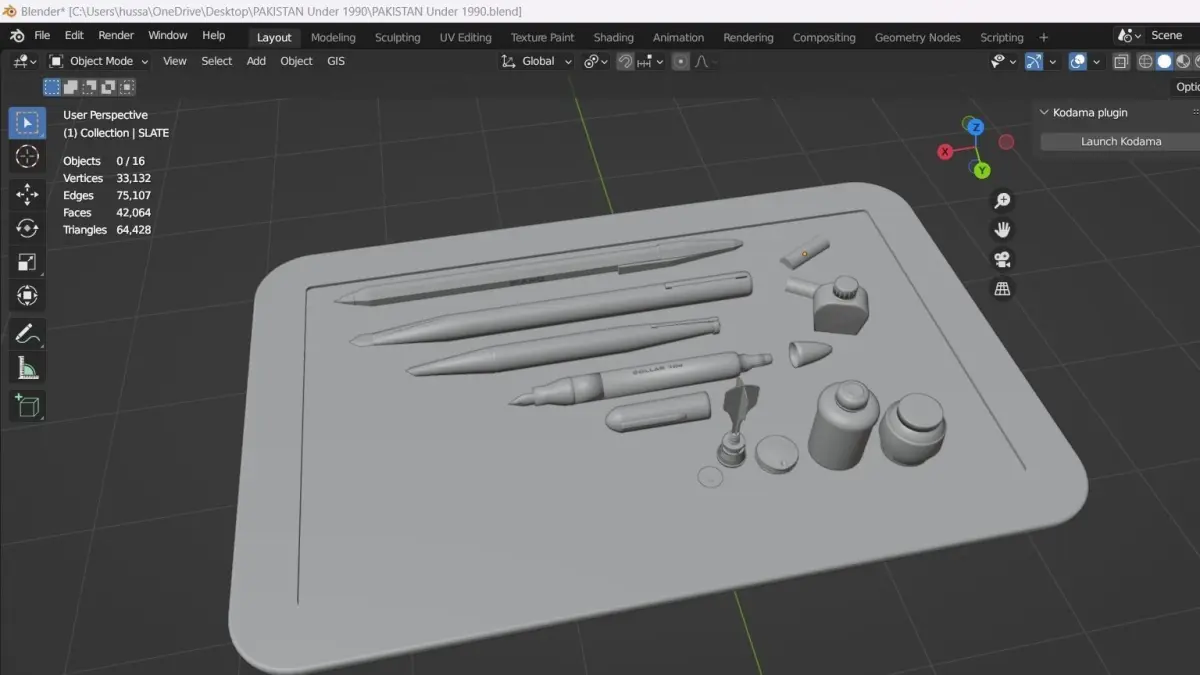This screenshot has height=675, width=1200.
Task: Open the viewport View menu
Action: pos(174,61)
